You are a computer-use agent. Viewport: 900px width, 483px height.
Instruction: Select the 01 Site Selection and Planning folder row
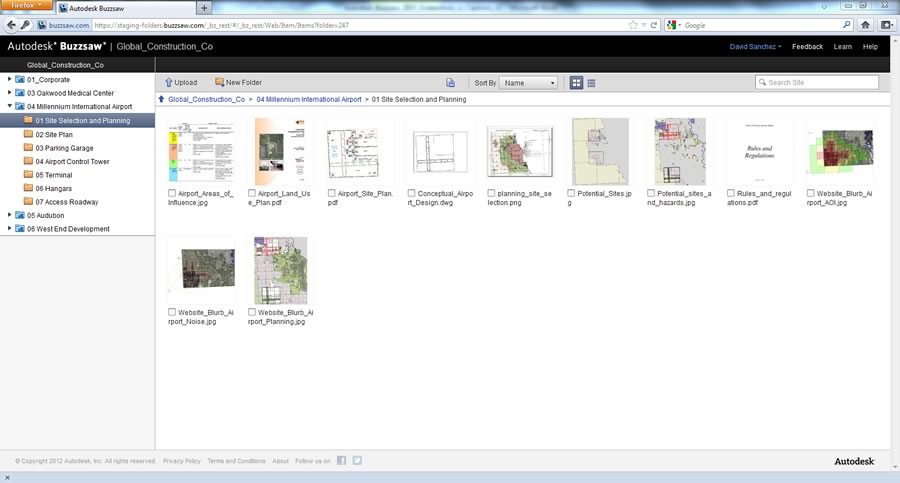point(77,121)
